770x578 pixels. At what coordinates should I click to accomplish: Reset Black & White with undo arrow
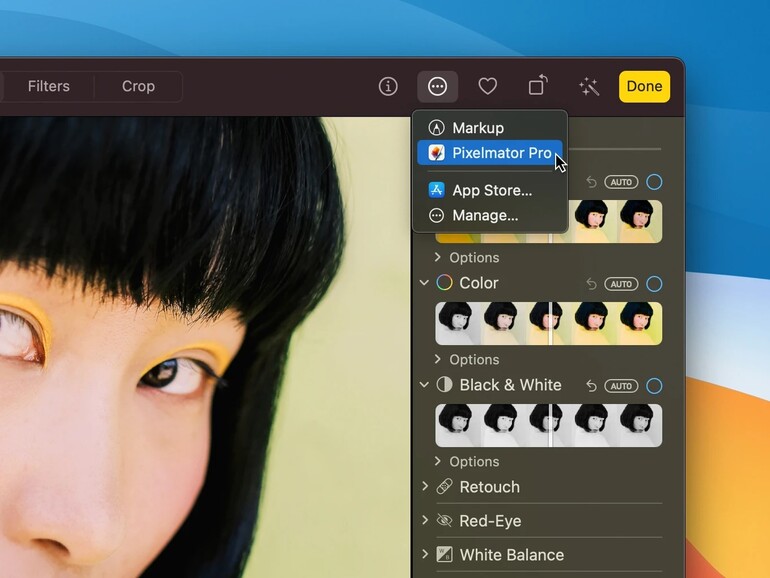pyautogui.click(x=591, y=386)
